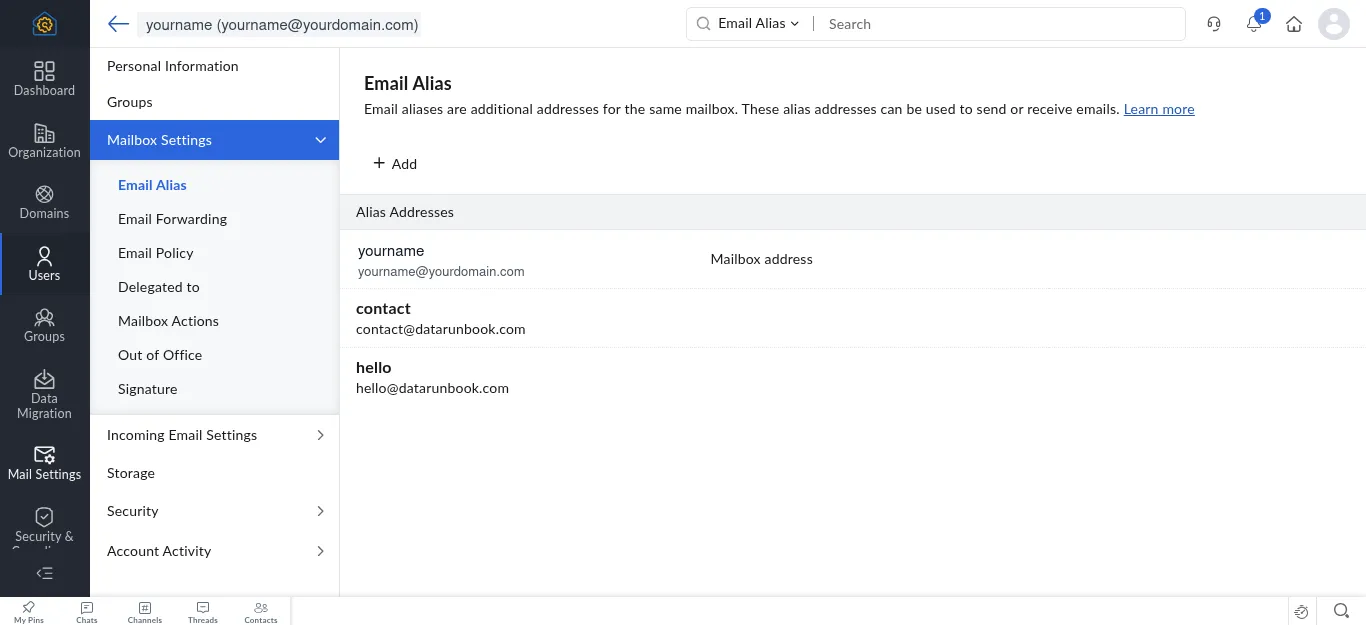Viewport: 1366px width, 625px height.
Task: Open Chats in bottom bar
Action: [87, 612]
